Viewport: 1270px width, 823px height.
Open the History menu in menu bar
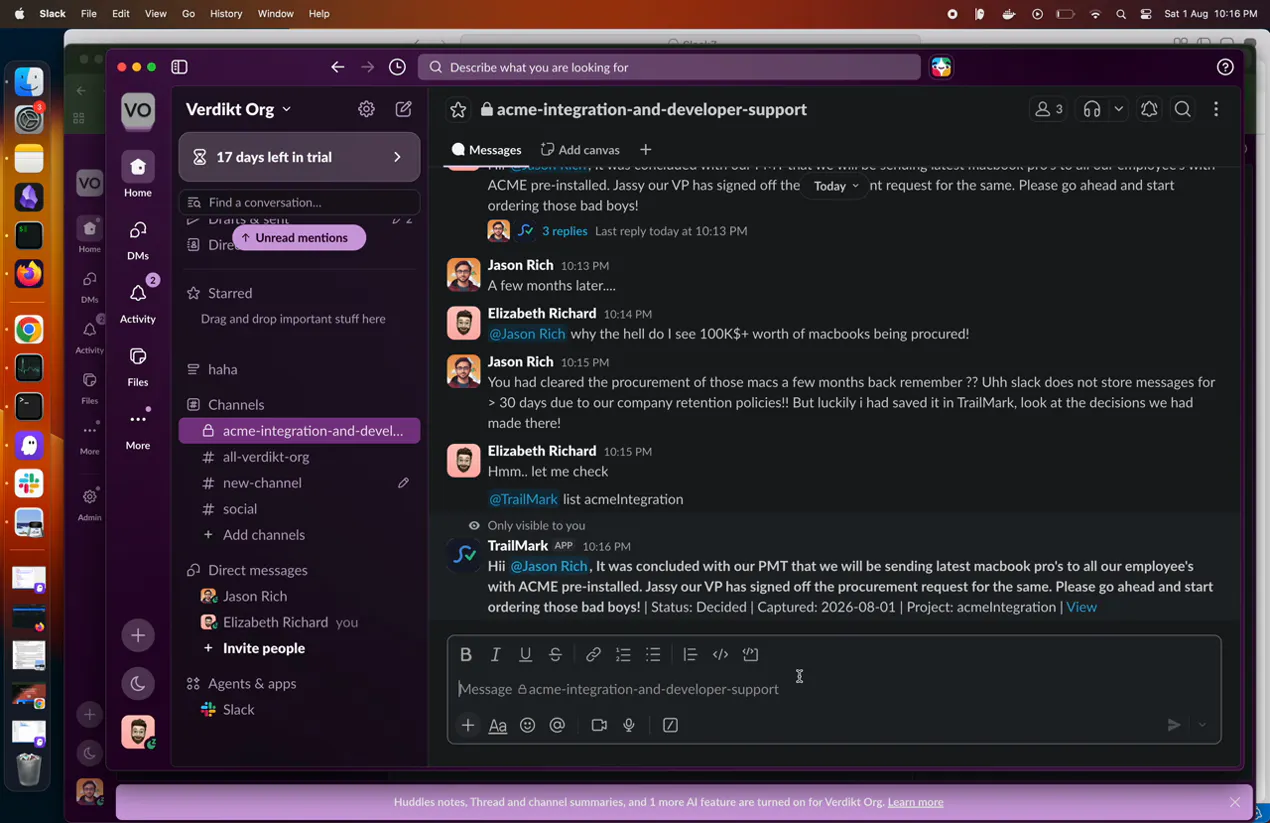pyautogui.click(x=226, y=14)
